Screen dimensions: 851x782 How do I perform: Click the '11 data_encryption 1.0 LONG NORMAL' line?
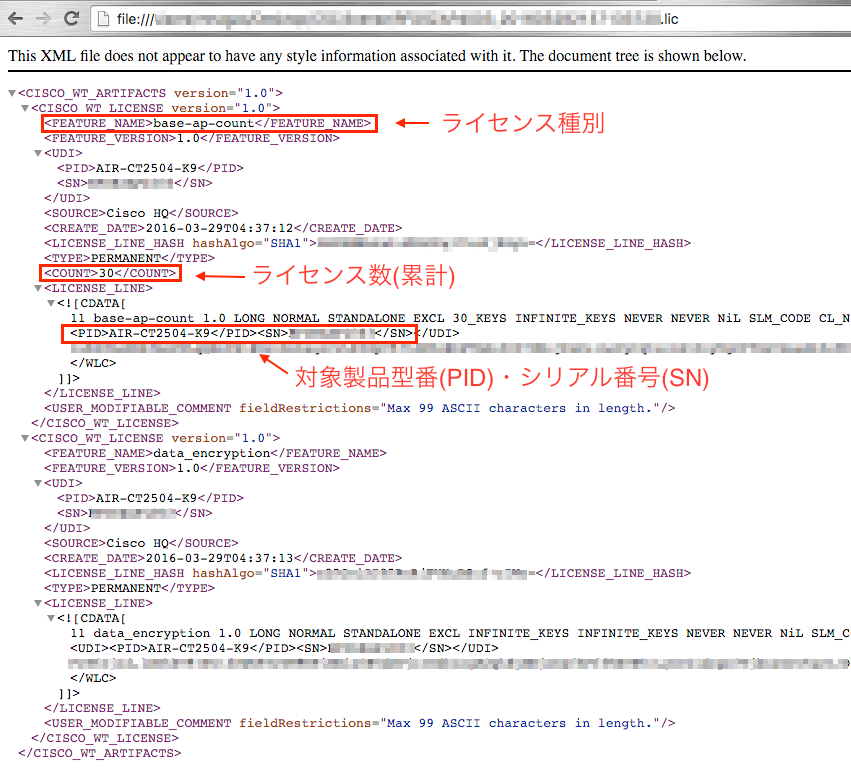460,633
